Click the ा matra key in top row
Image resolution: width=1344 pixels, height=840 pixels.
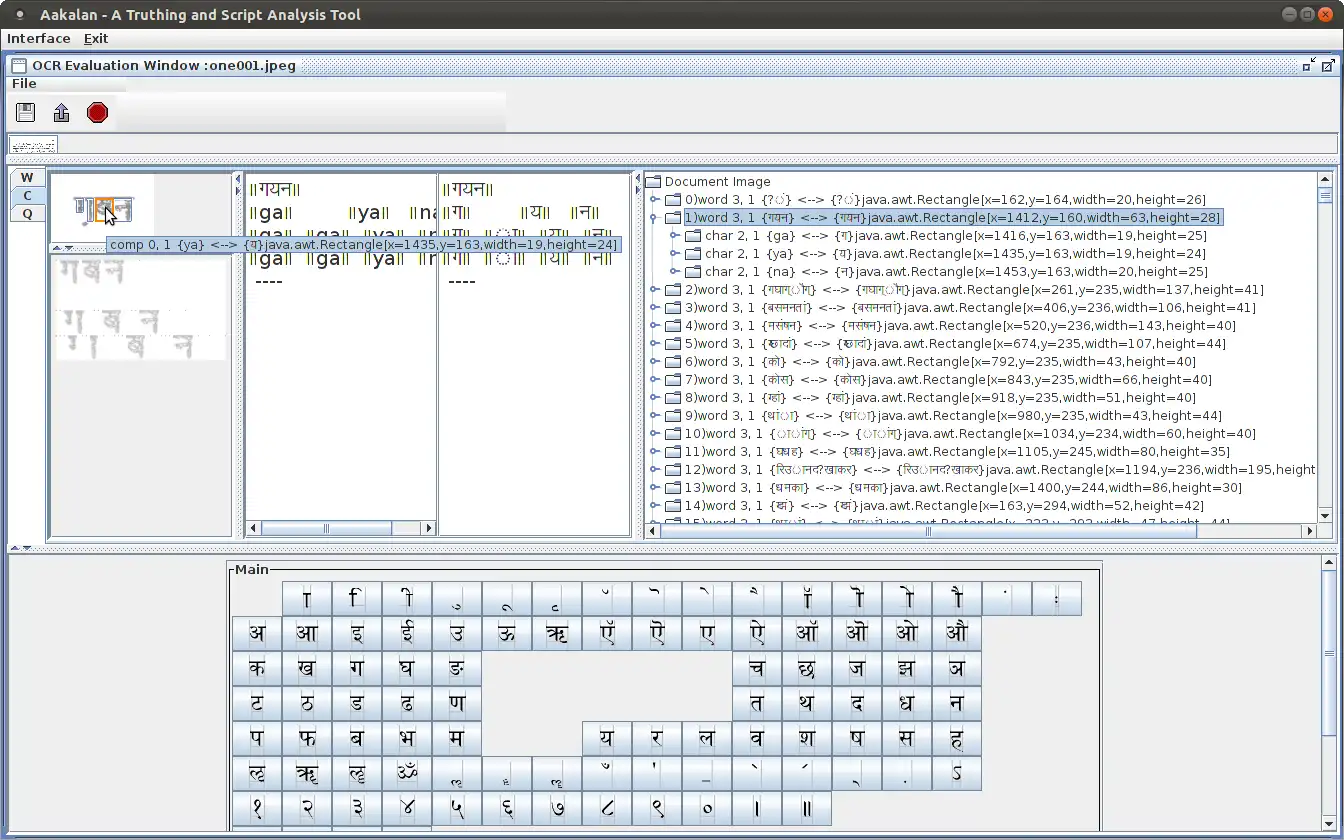(x=307, y=598)
